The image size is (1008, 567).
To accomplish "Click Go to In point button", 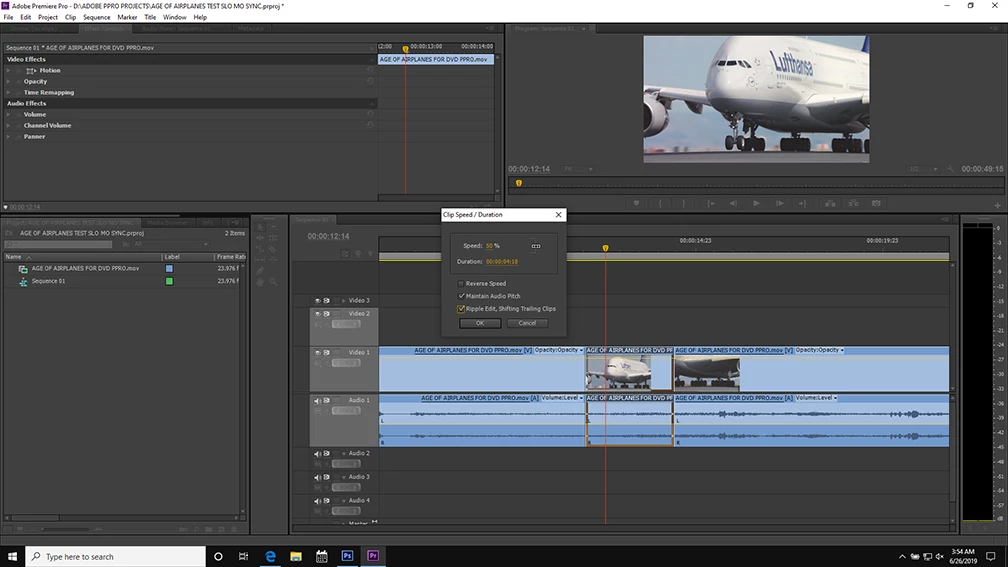I will tap(710, 203).
